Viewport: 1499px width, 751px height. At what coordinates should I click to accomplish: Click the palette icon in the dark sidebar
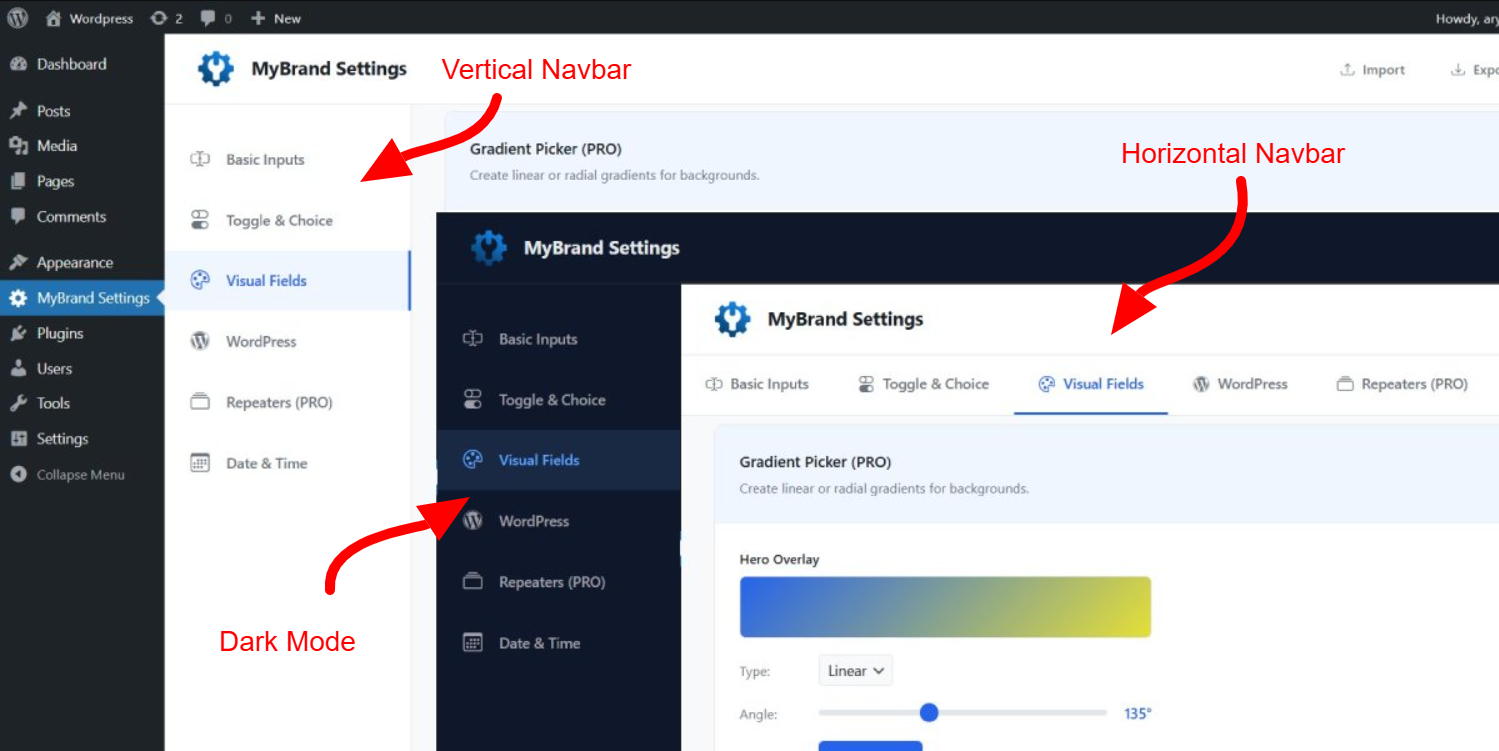click(473, 460)
